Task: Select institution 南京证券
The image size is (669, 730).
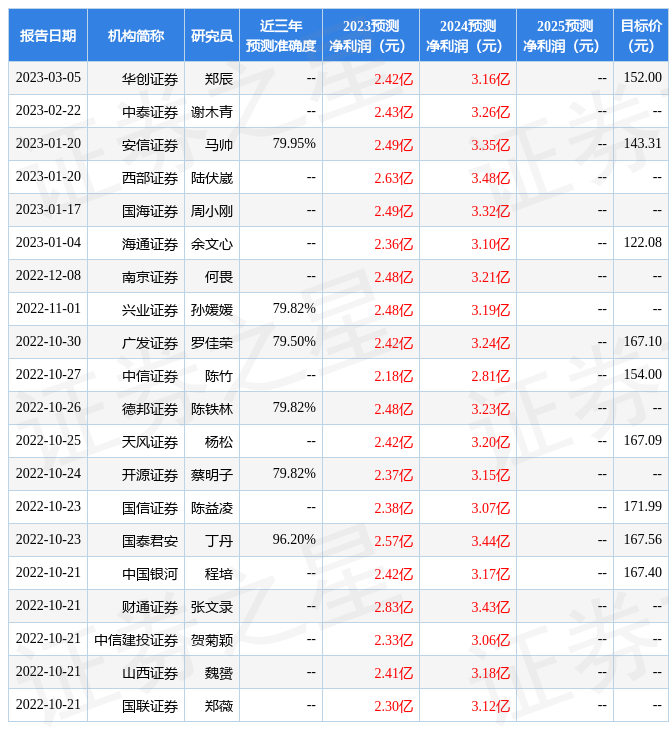Action: [150, 277]
